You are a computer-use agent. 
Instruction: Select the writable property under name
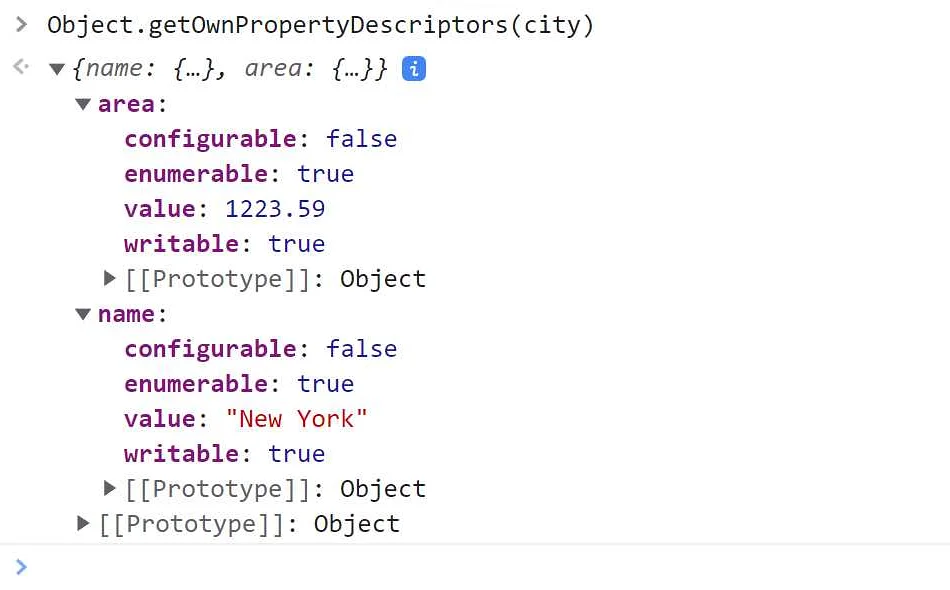pyautogui.click(x=181, y=454)
